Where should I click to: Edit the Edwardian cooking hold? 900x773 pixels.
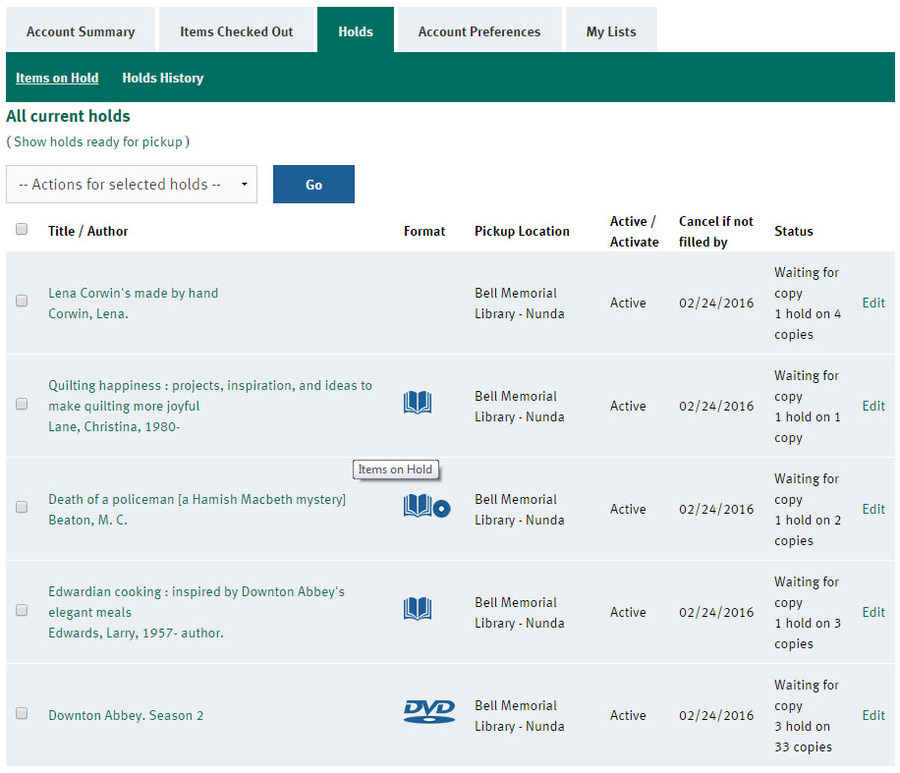tap(874, 612)
